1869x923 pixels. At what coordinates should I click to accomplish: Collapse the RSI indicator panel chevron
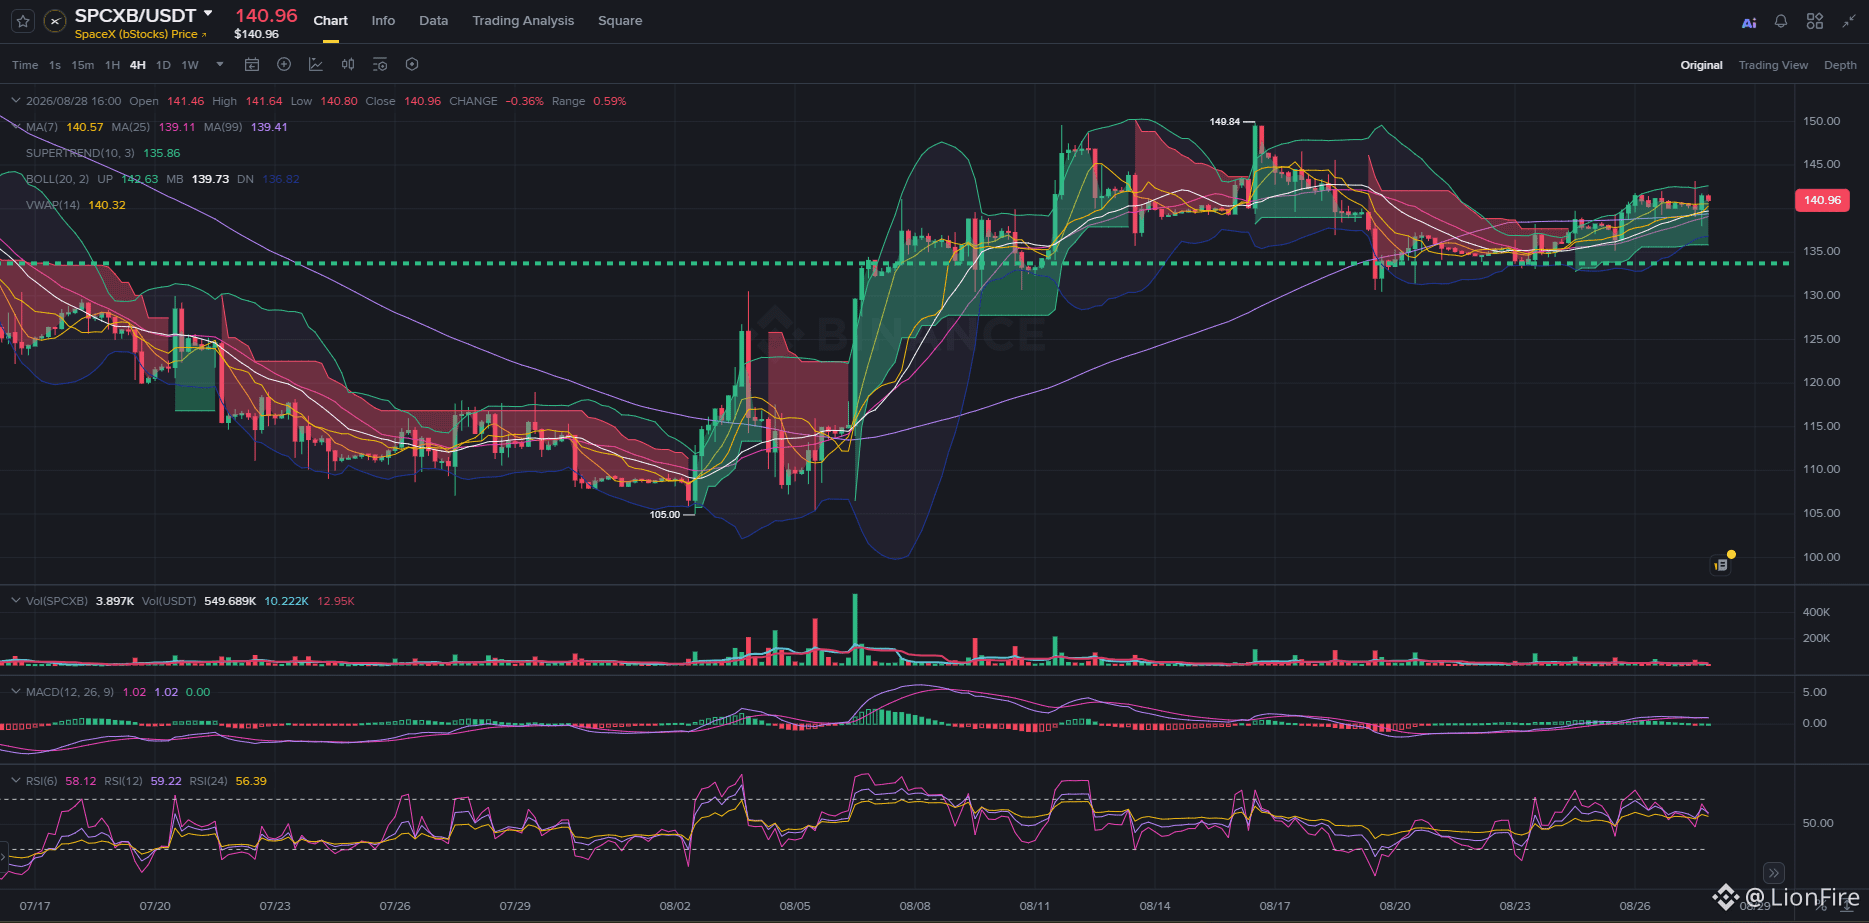point(15,781)
